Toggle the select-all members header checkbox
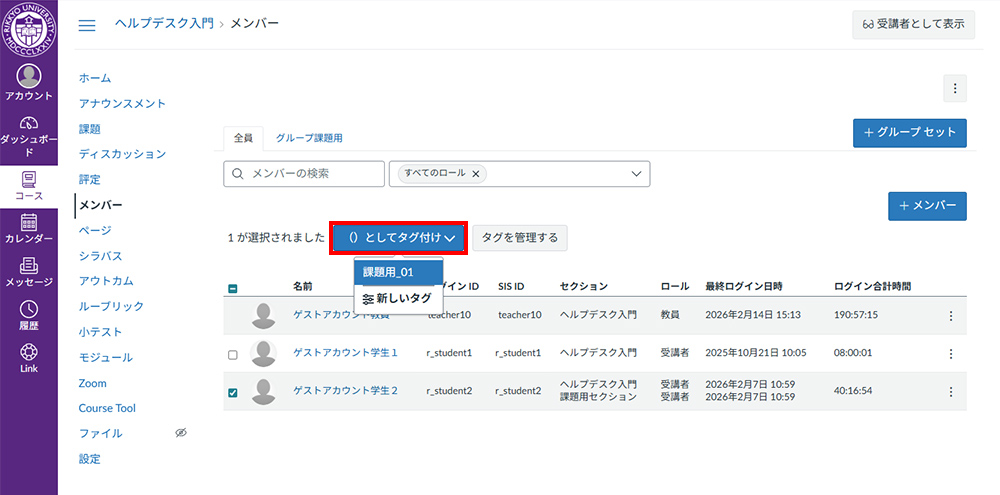Image resolution: width=1000 pixels, height=495 pixels. tap(233, 289)
